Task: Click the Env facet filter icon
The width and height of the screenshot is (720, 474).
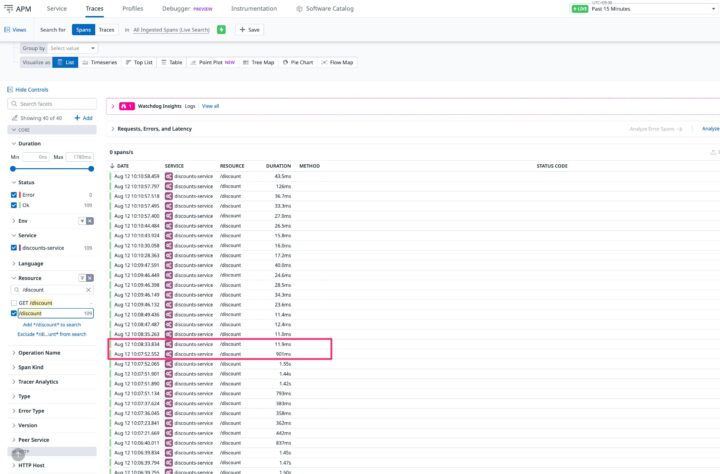Action: (82, 221)
